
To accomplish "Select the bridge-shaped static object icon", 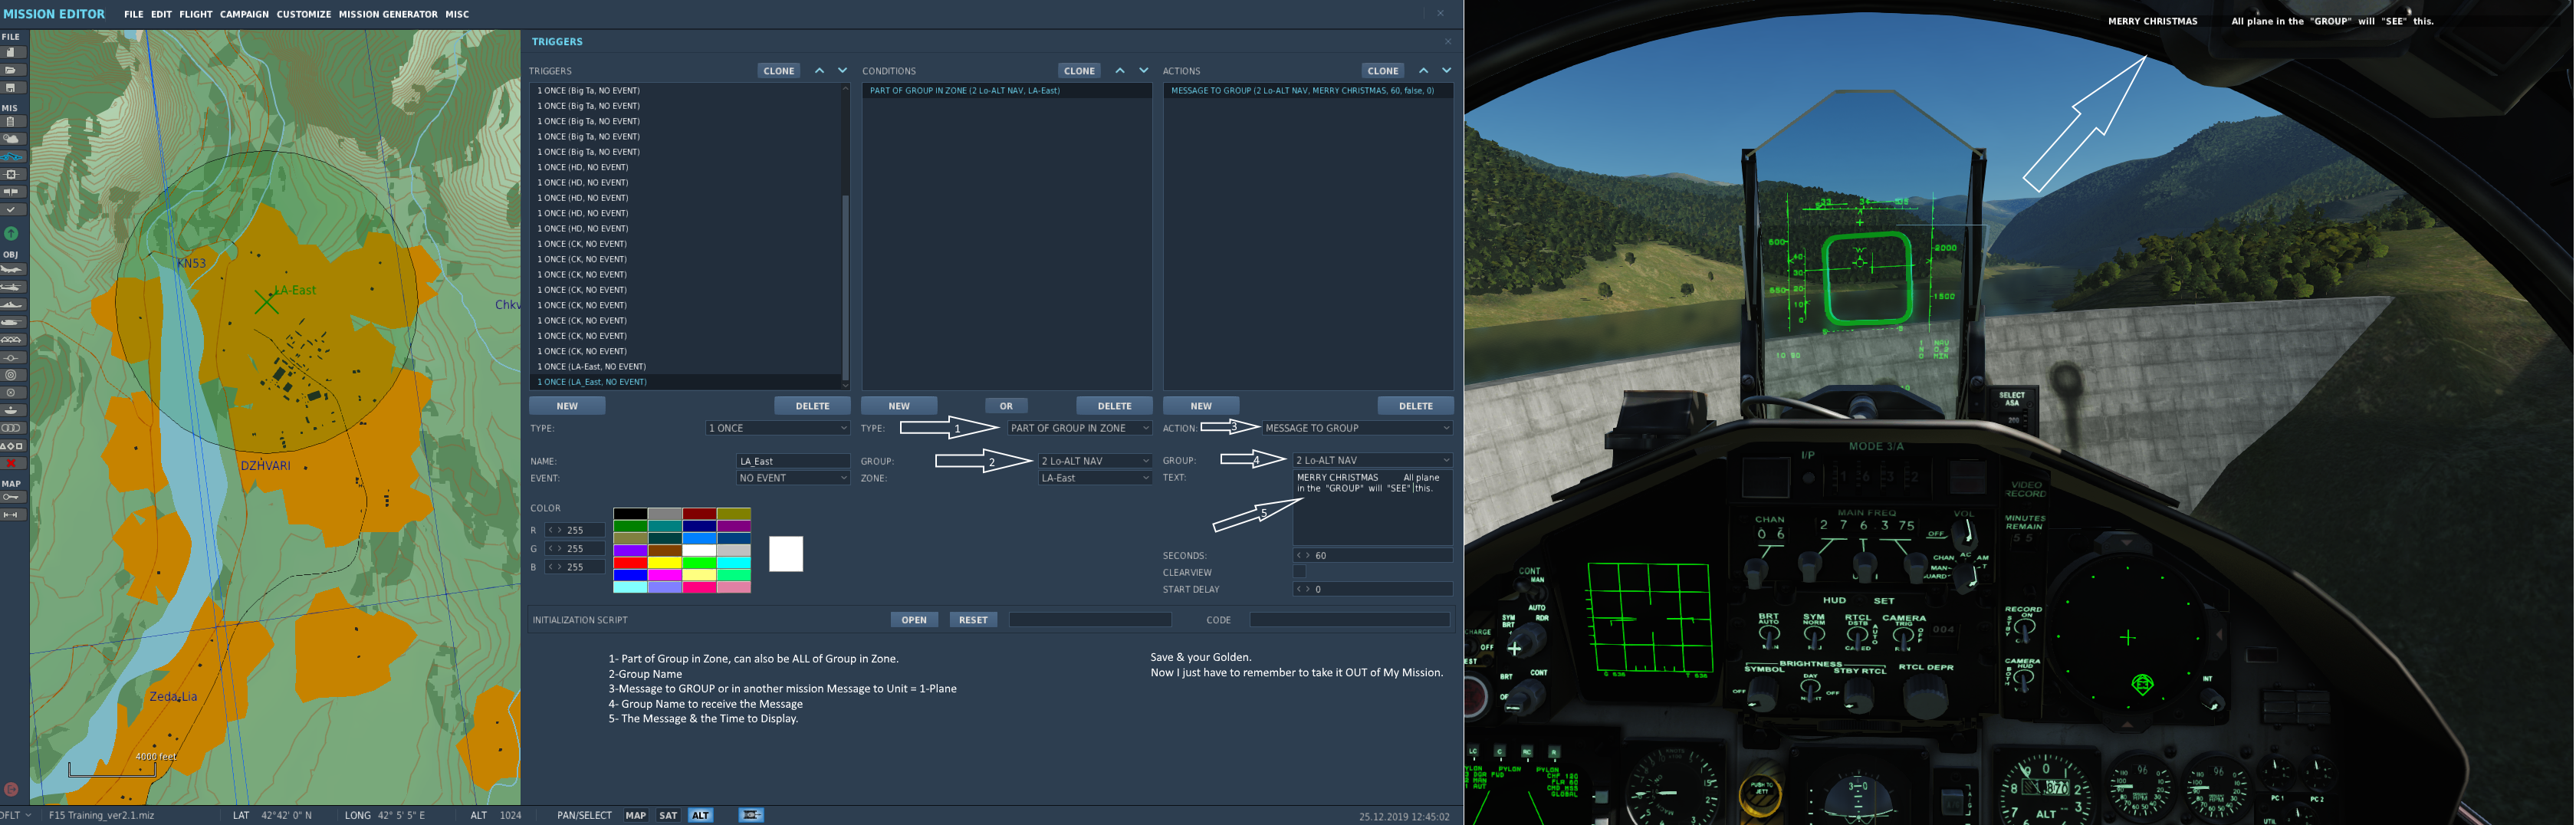I will coord(12,340).
